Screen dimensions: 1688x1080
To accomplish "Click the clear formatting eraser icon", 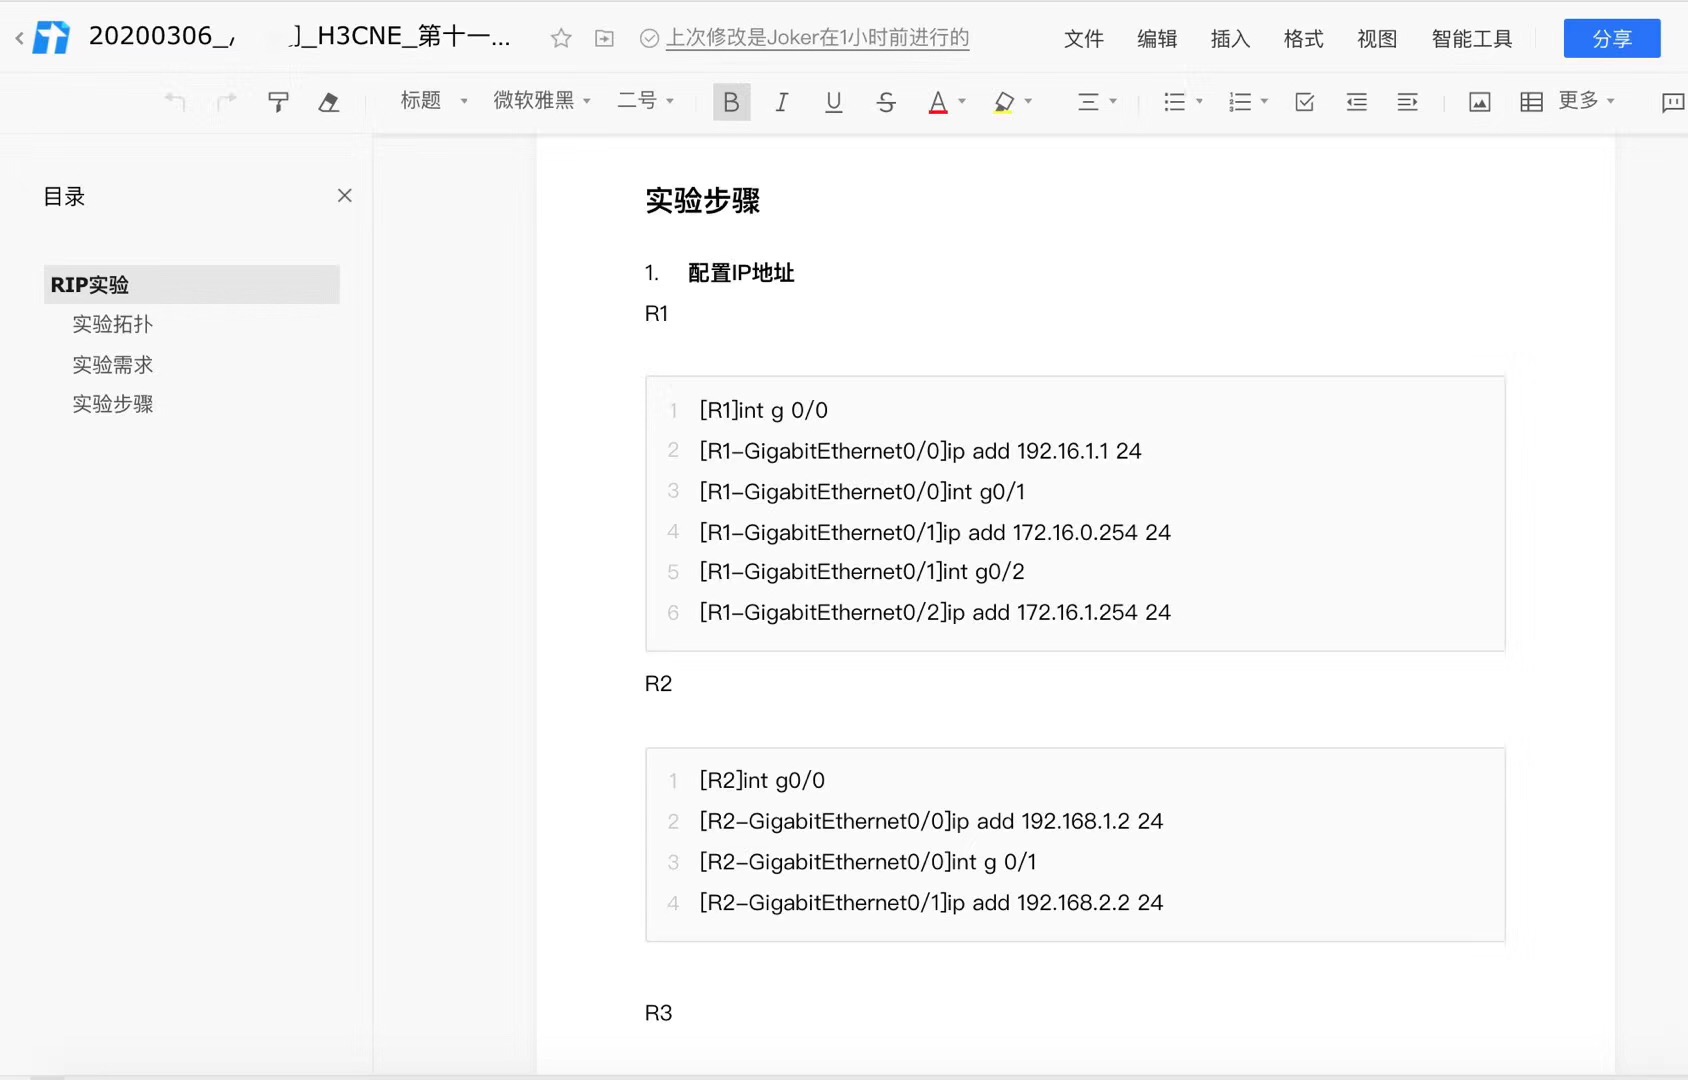I will point(329,102).
